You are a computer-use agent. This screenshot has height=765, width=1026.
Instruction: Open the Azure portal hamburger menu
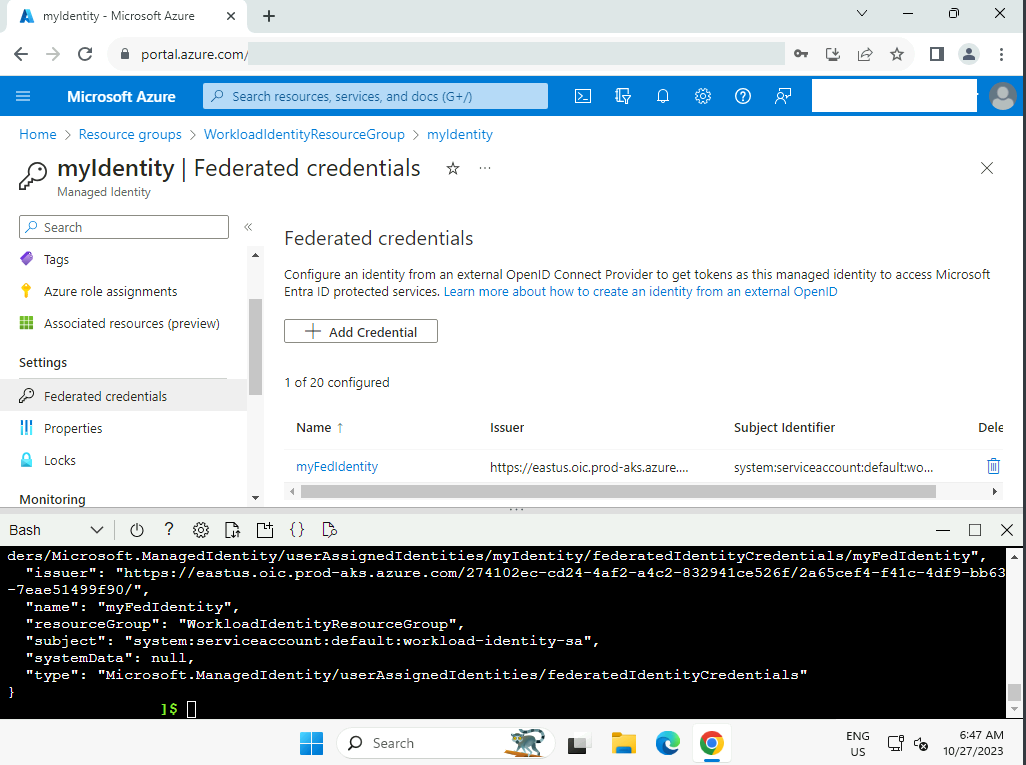coord(23,97)
